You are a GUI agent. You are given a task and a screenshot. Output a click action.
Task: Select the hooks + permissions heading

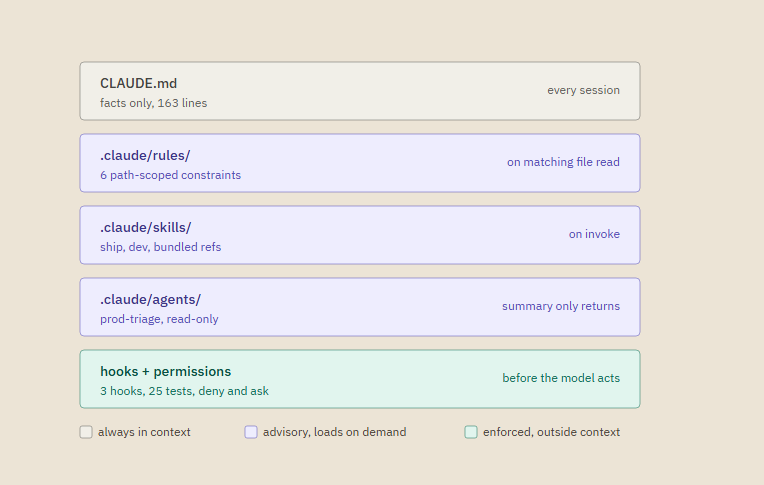point(166,371)
